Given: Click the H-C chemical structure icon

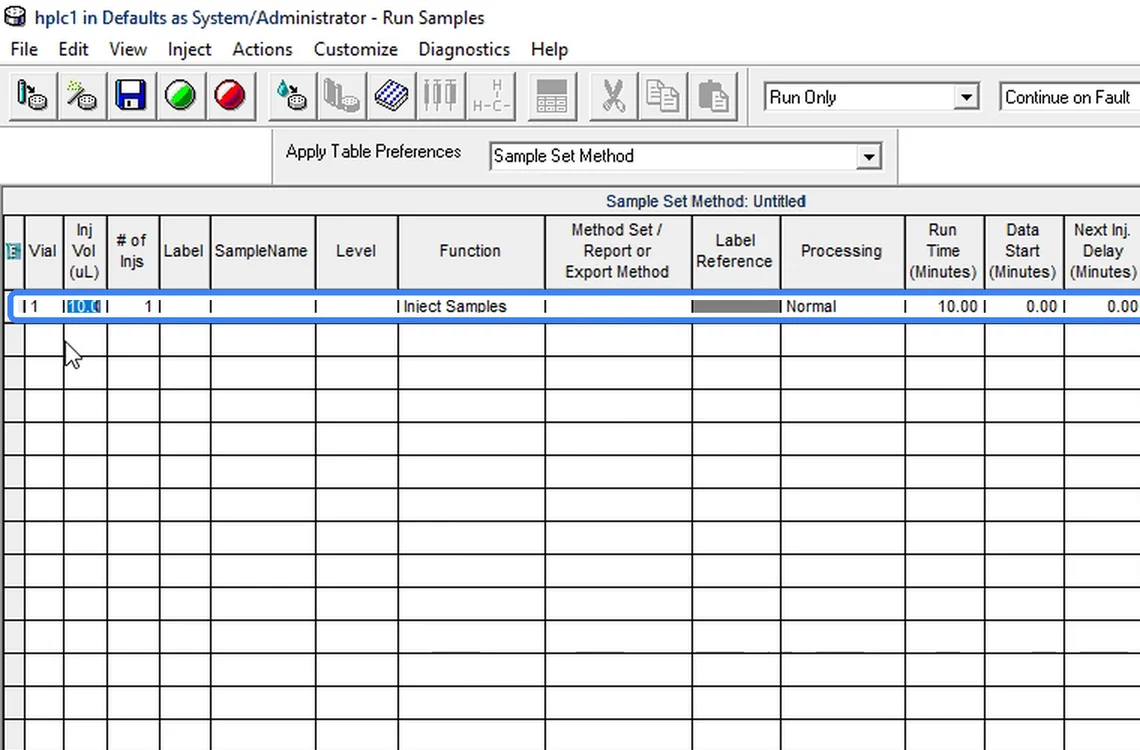Looking at the screenshot, I should tap(491, 96).
